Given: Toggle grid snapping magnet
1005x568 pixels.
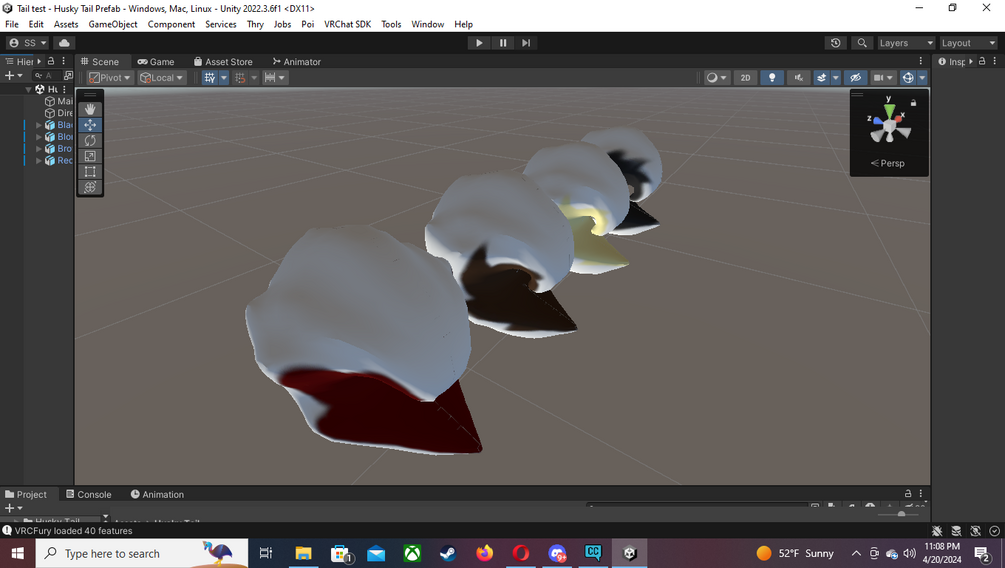Looking at the screenshot, I should (x=240, y=78).
